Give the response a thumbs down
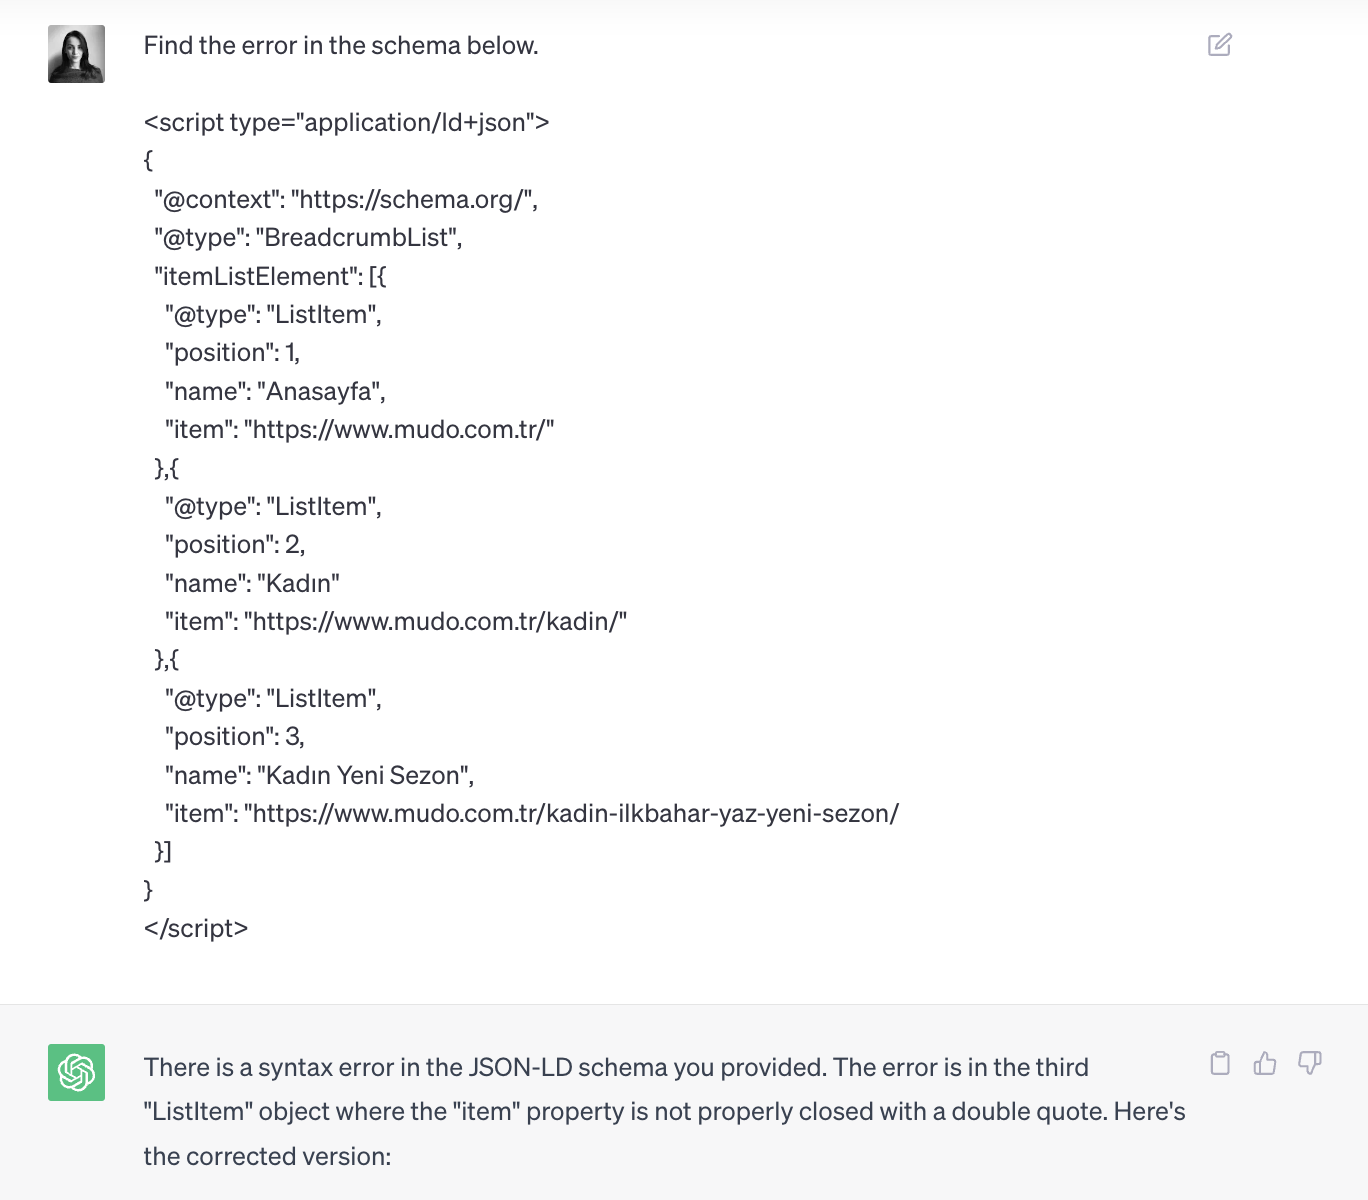 click(1310, 1063)
